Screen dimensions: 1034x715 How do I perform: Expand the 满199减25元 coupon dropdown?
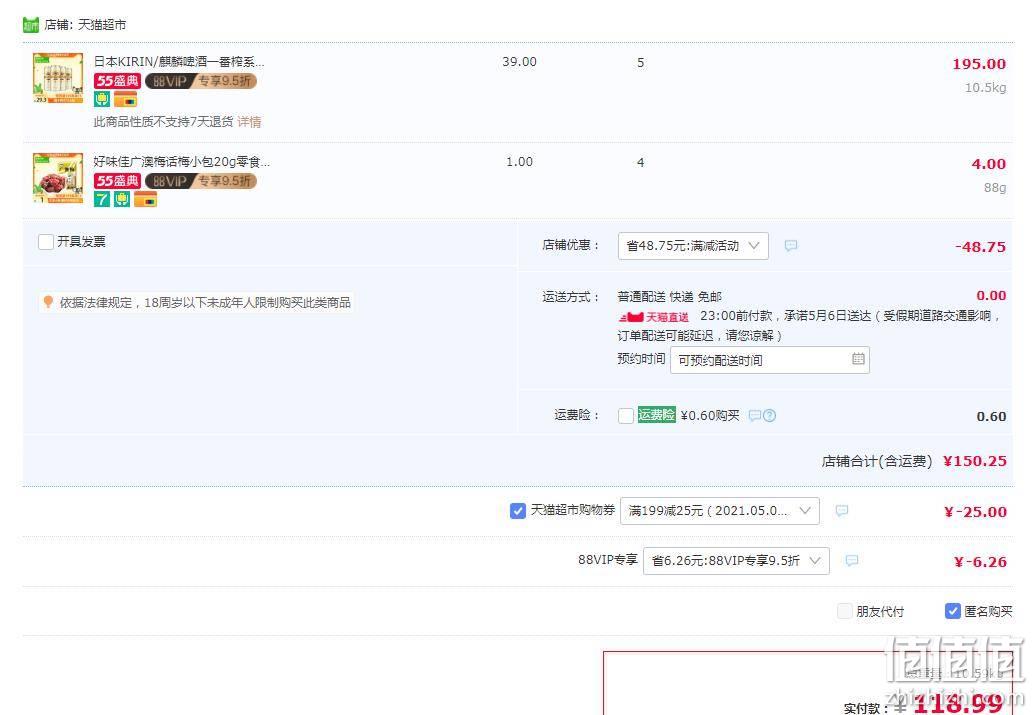719,511
